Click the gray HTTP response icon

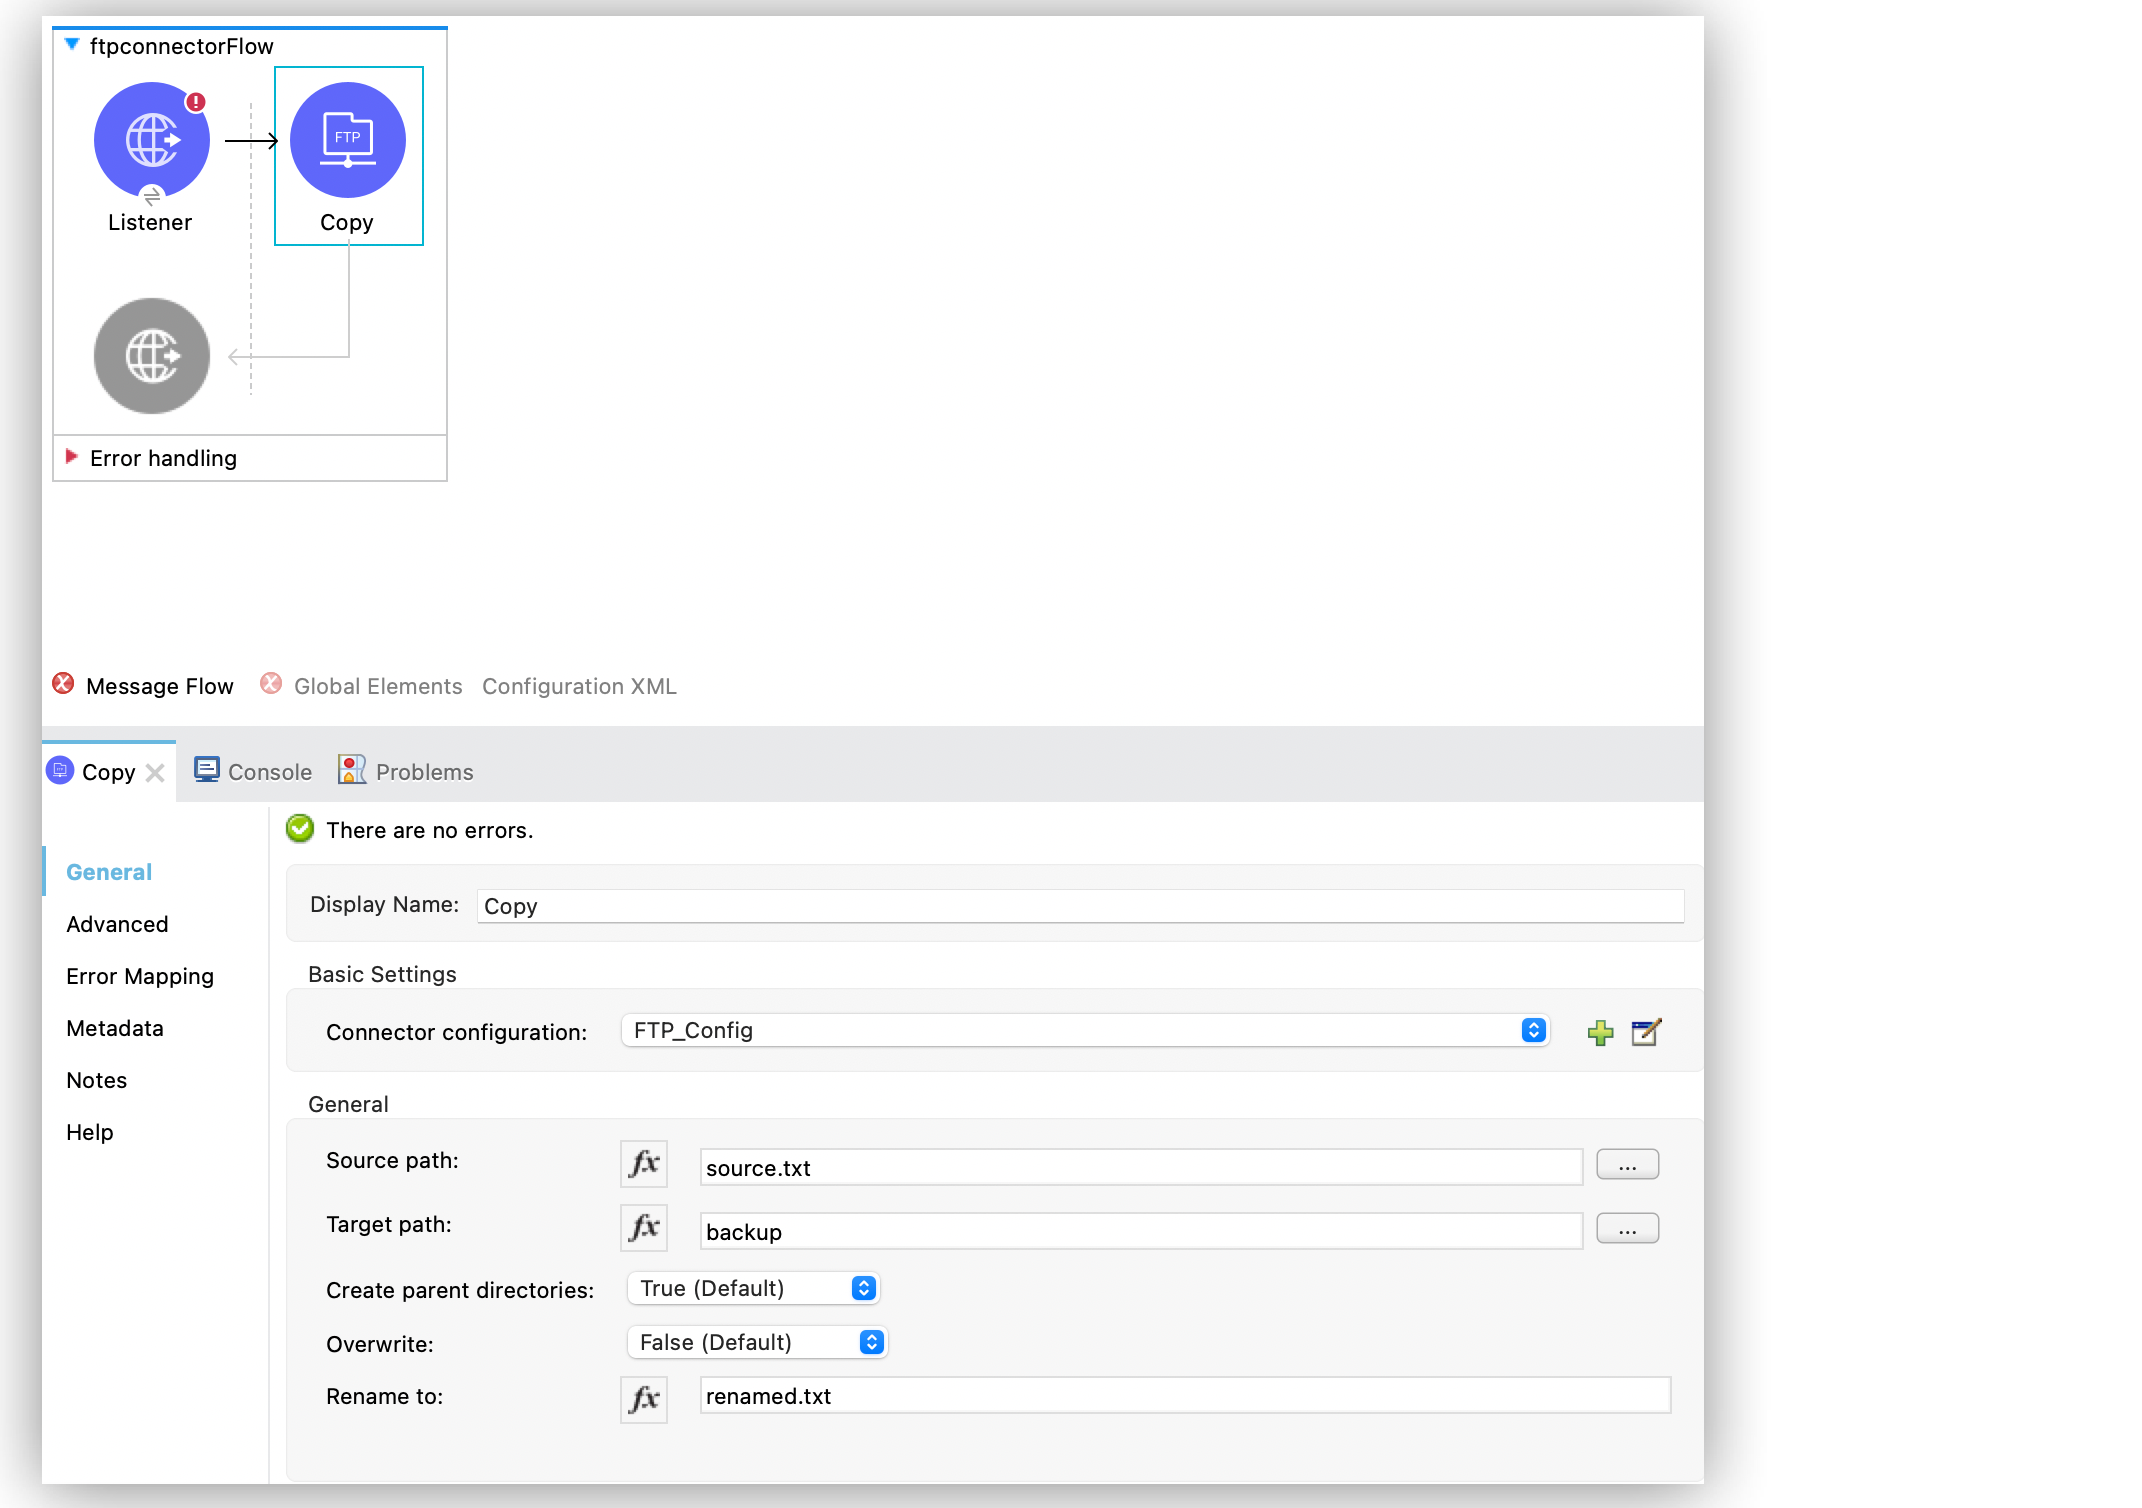152,356
